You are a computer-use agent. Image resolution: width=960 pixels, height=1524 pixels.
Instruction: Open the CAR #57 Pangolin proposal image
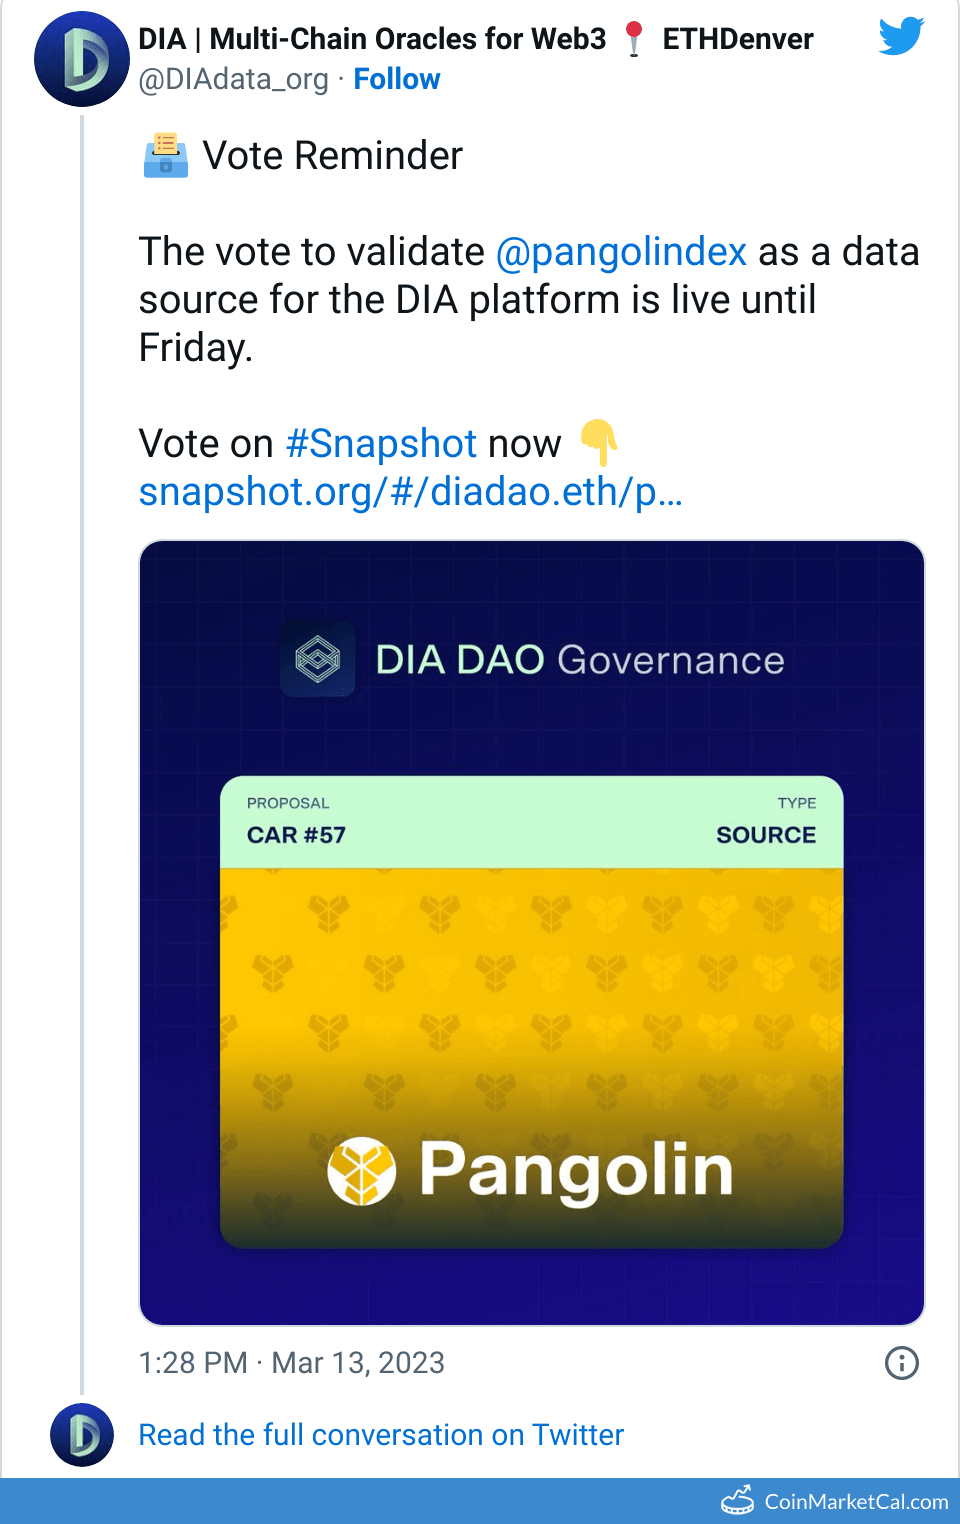532,1010
